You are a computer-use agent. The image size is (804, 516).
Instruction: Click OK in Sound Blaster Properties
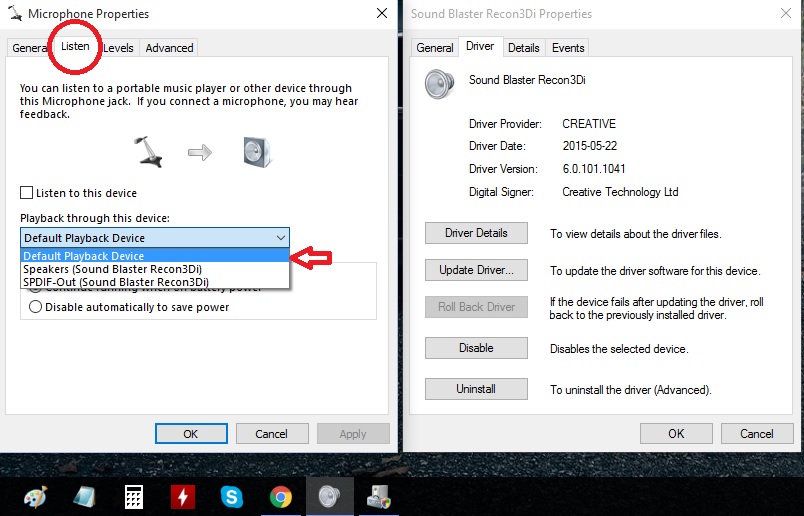[x=676, y=433]
